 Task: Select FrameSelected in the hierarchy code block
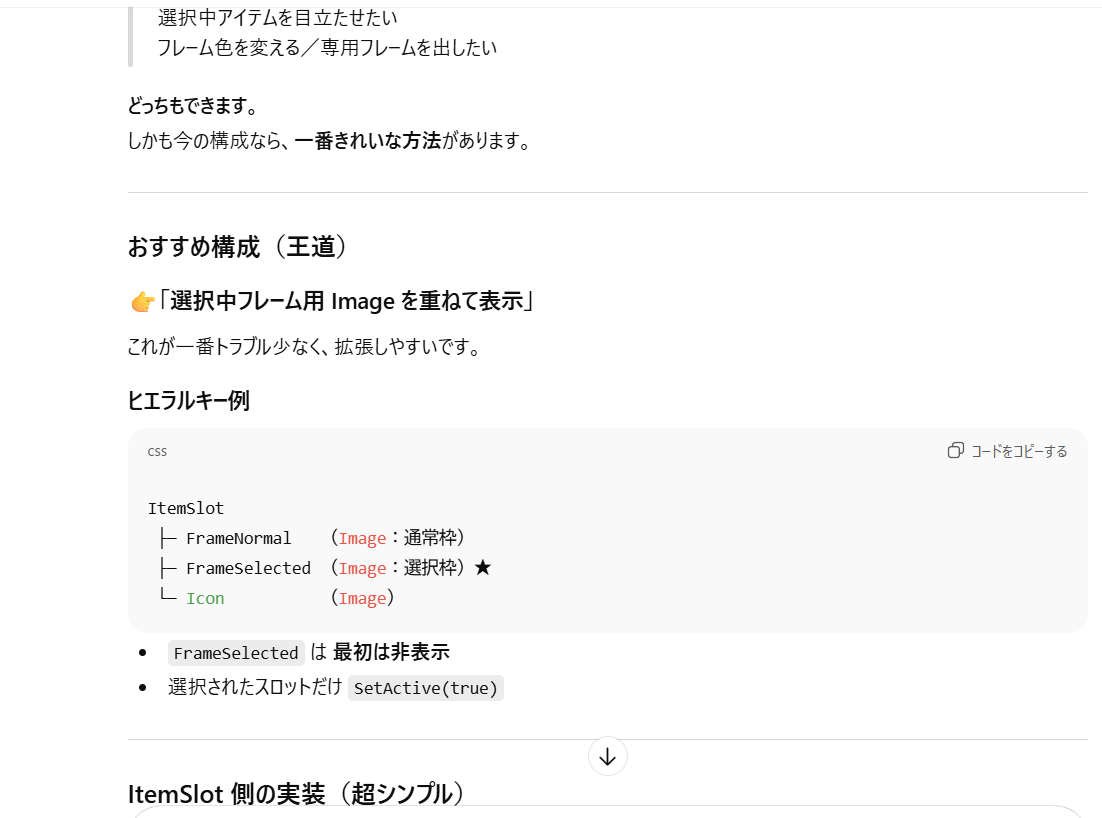pyautogui.click(x=248, y=568)
